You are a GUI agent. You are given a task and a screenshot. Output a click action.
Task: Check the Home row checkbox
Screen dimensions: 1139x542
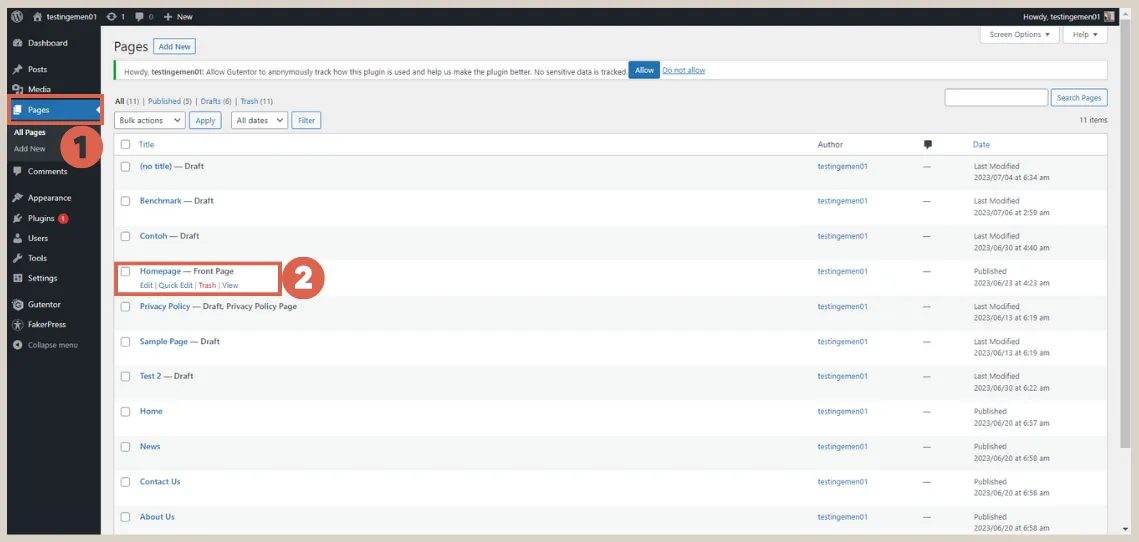(126, 411)
